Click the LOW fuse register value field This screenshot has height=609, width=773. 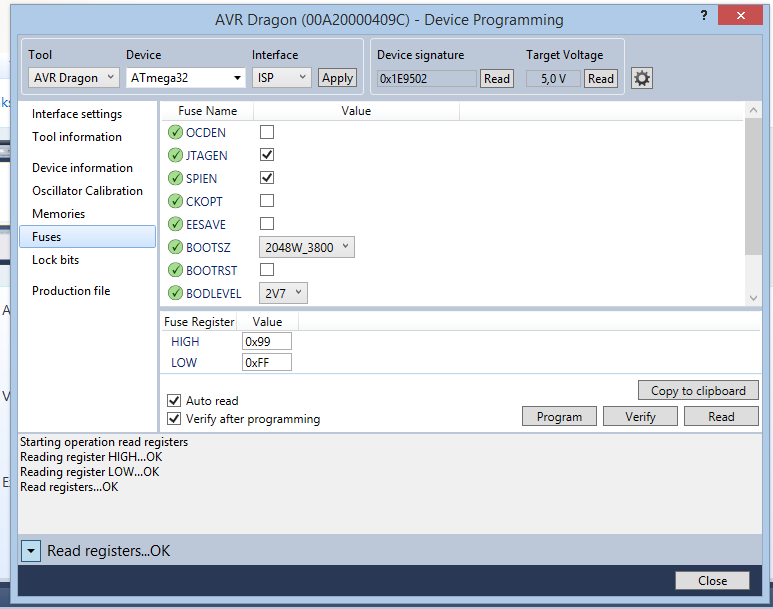click(267, 362)
